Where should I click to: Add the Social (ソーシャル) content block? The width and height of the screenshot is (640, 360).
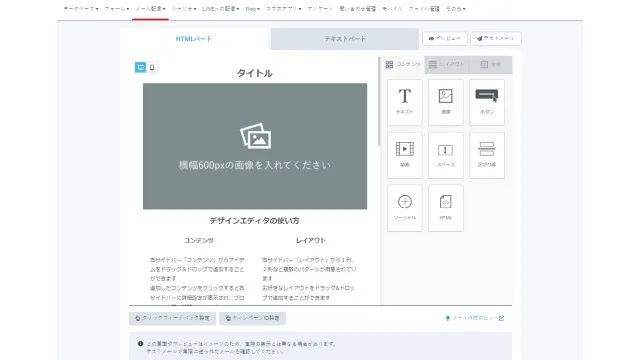tap(404, 208)
